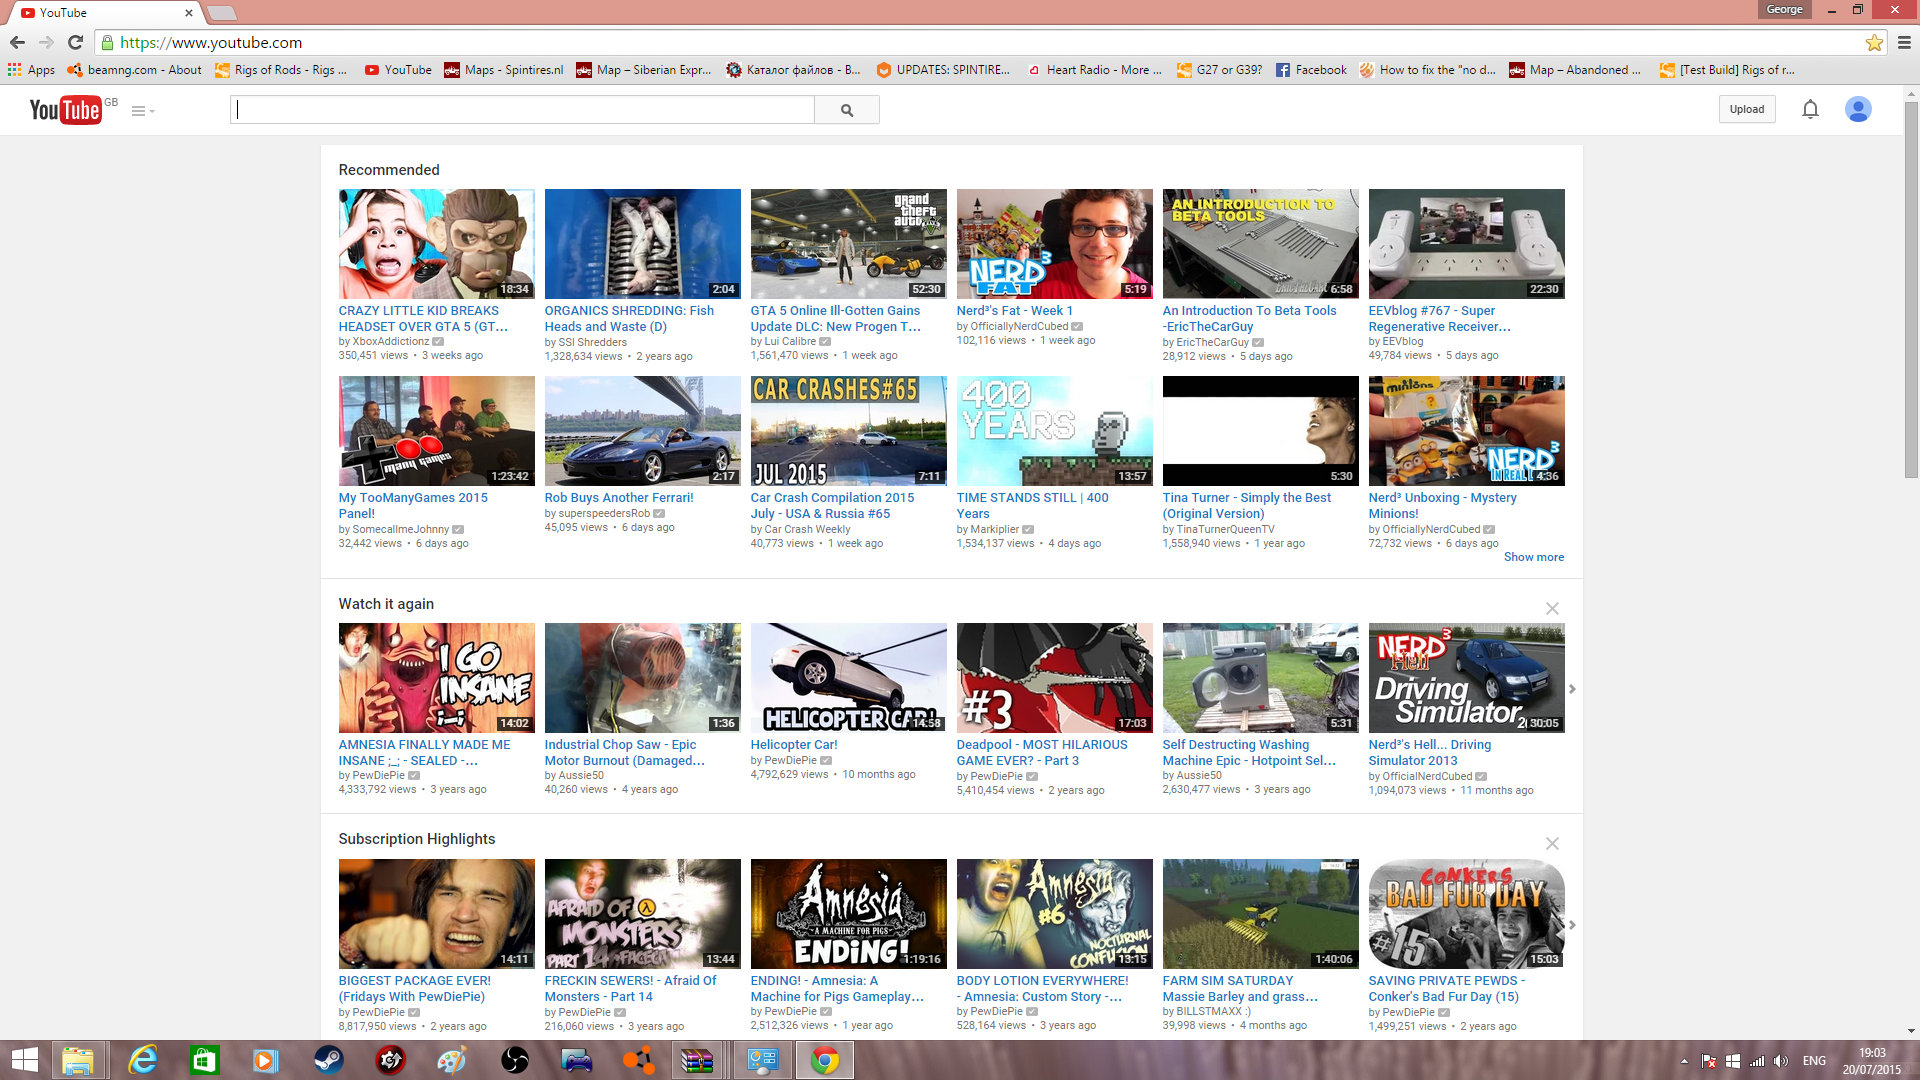Viewport: 1920px width, 1080px height.
Task: Open the Paint taskbar icon
Action: pyautogui.click(x=452, y=1060)
